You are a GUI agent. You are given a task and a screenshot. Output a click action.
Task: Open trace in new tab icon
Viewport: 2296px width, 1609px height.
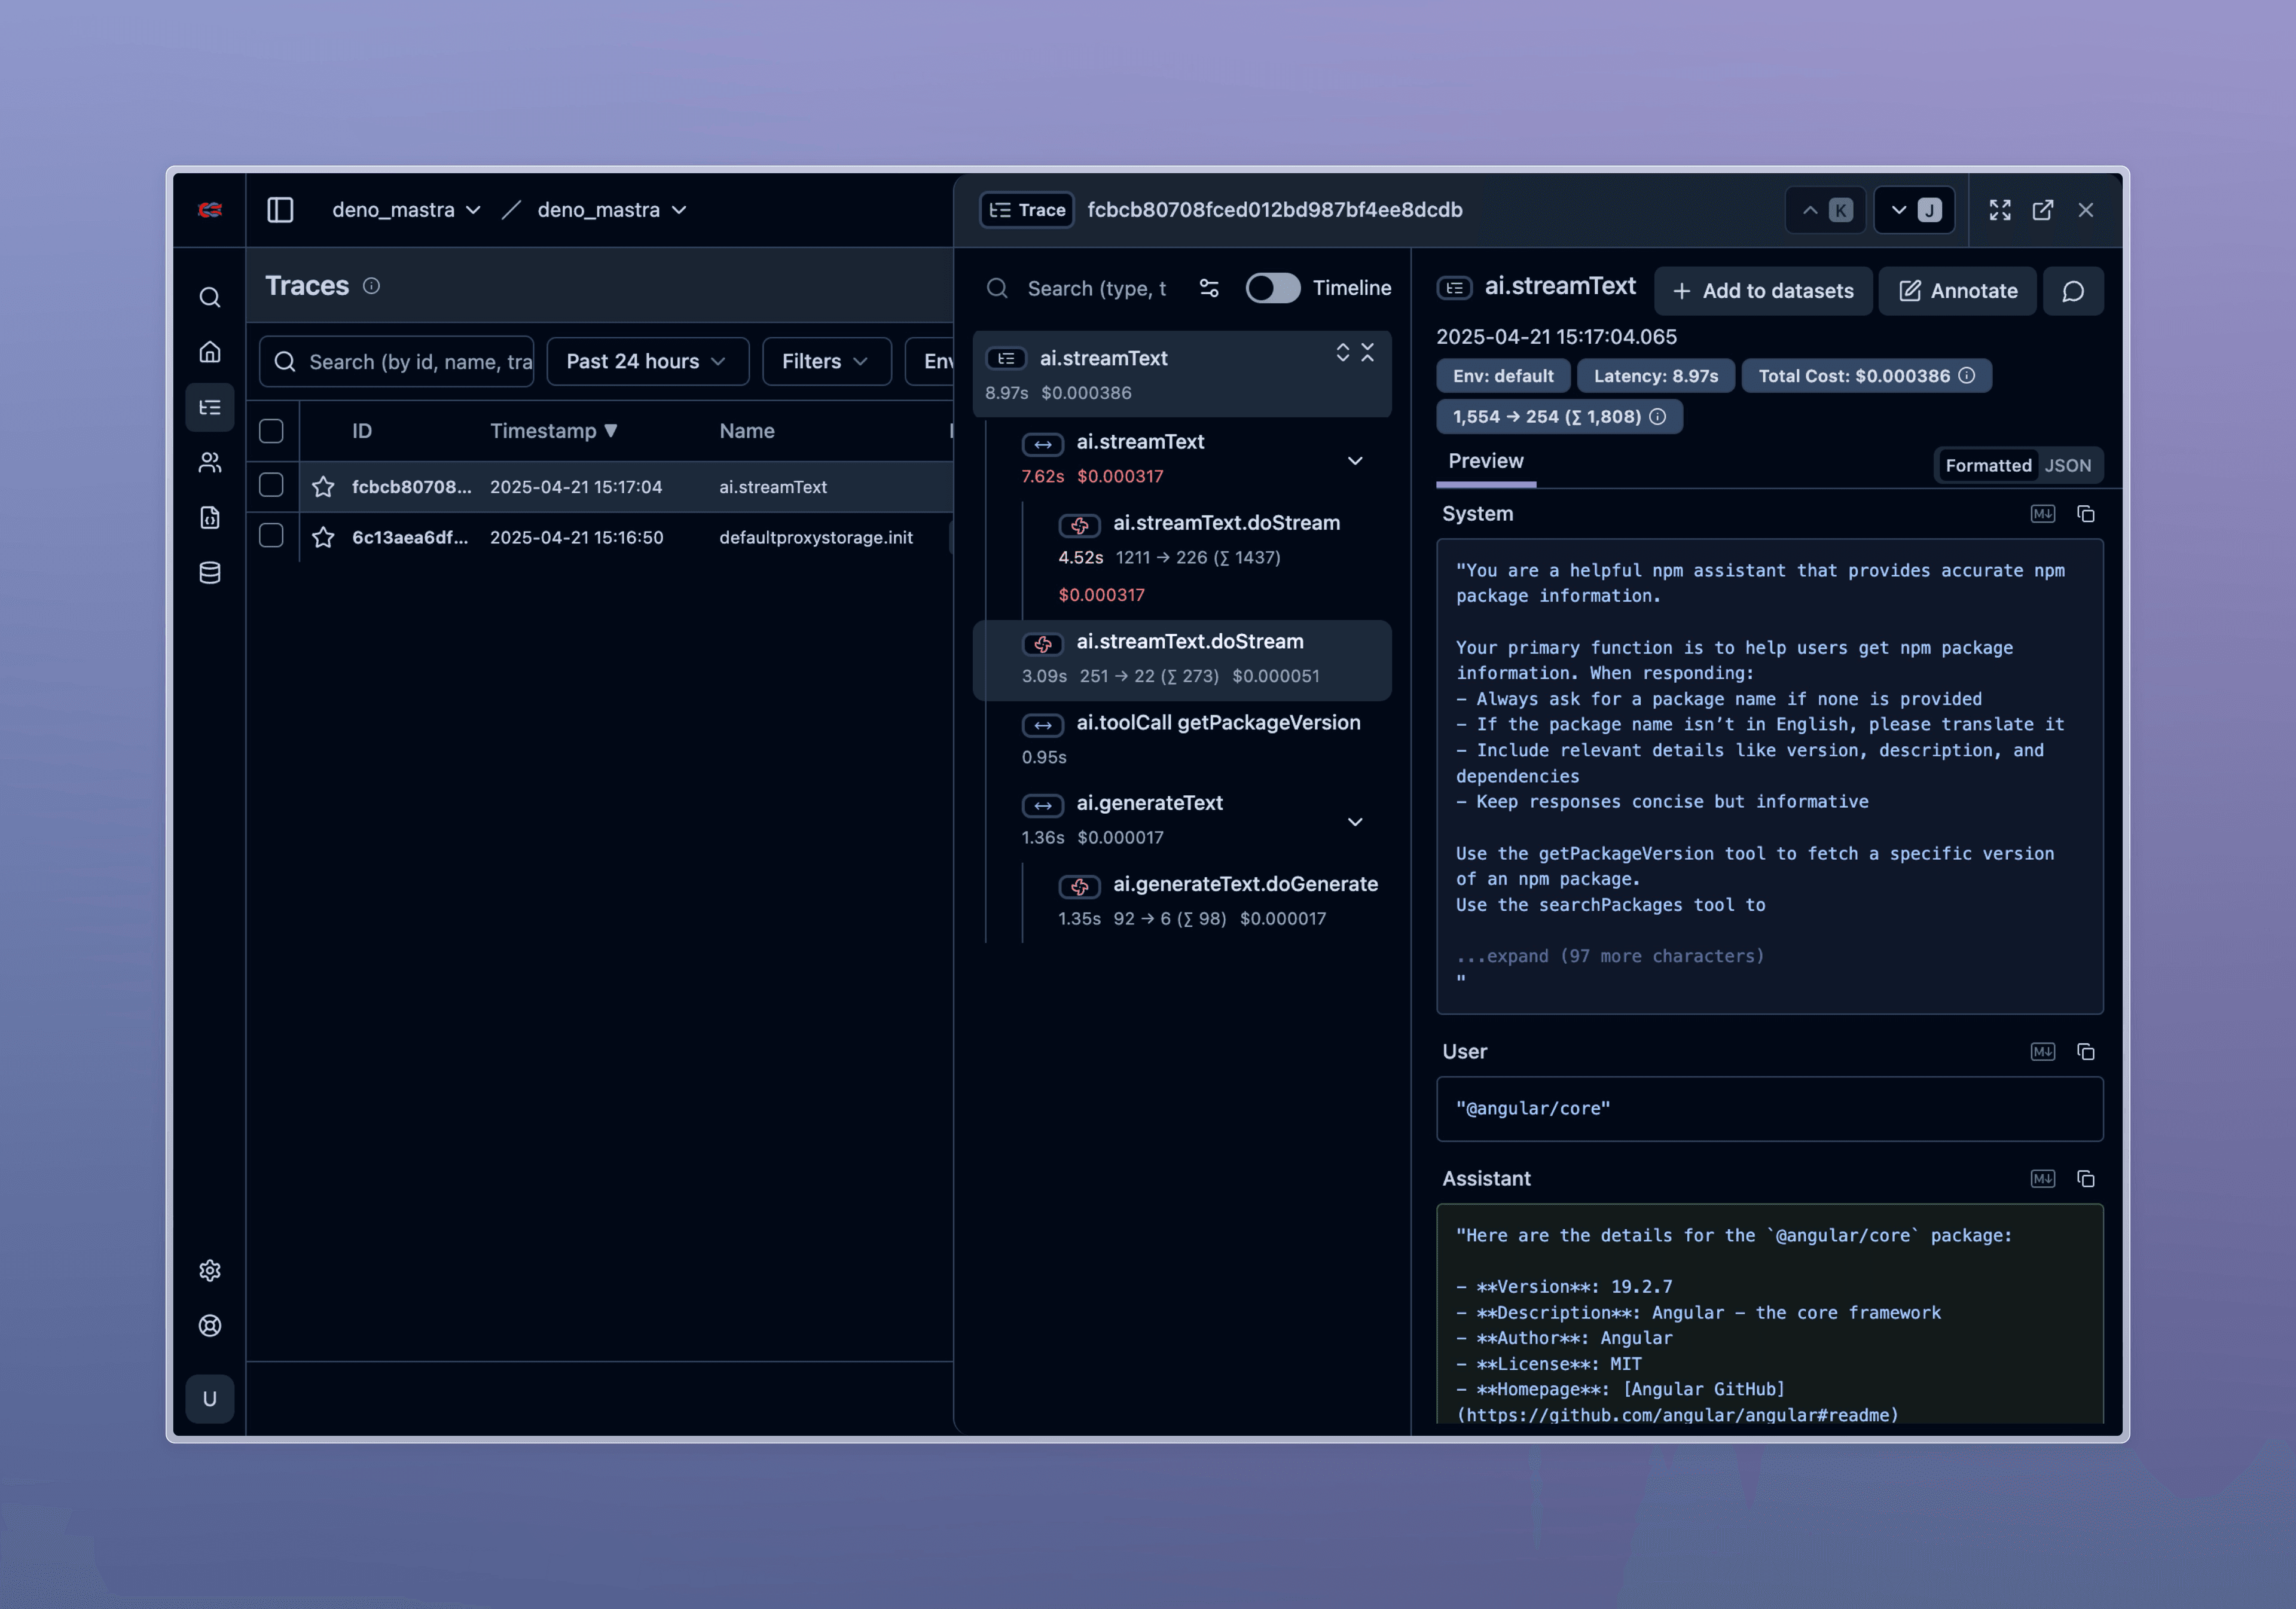click(2042, 210)
